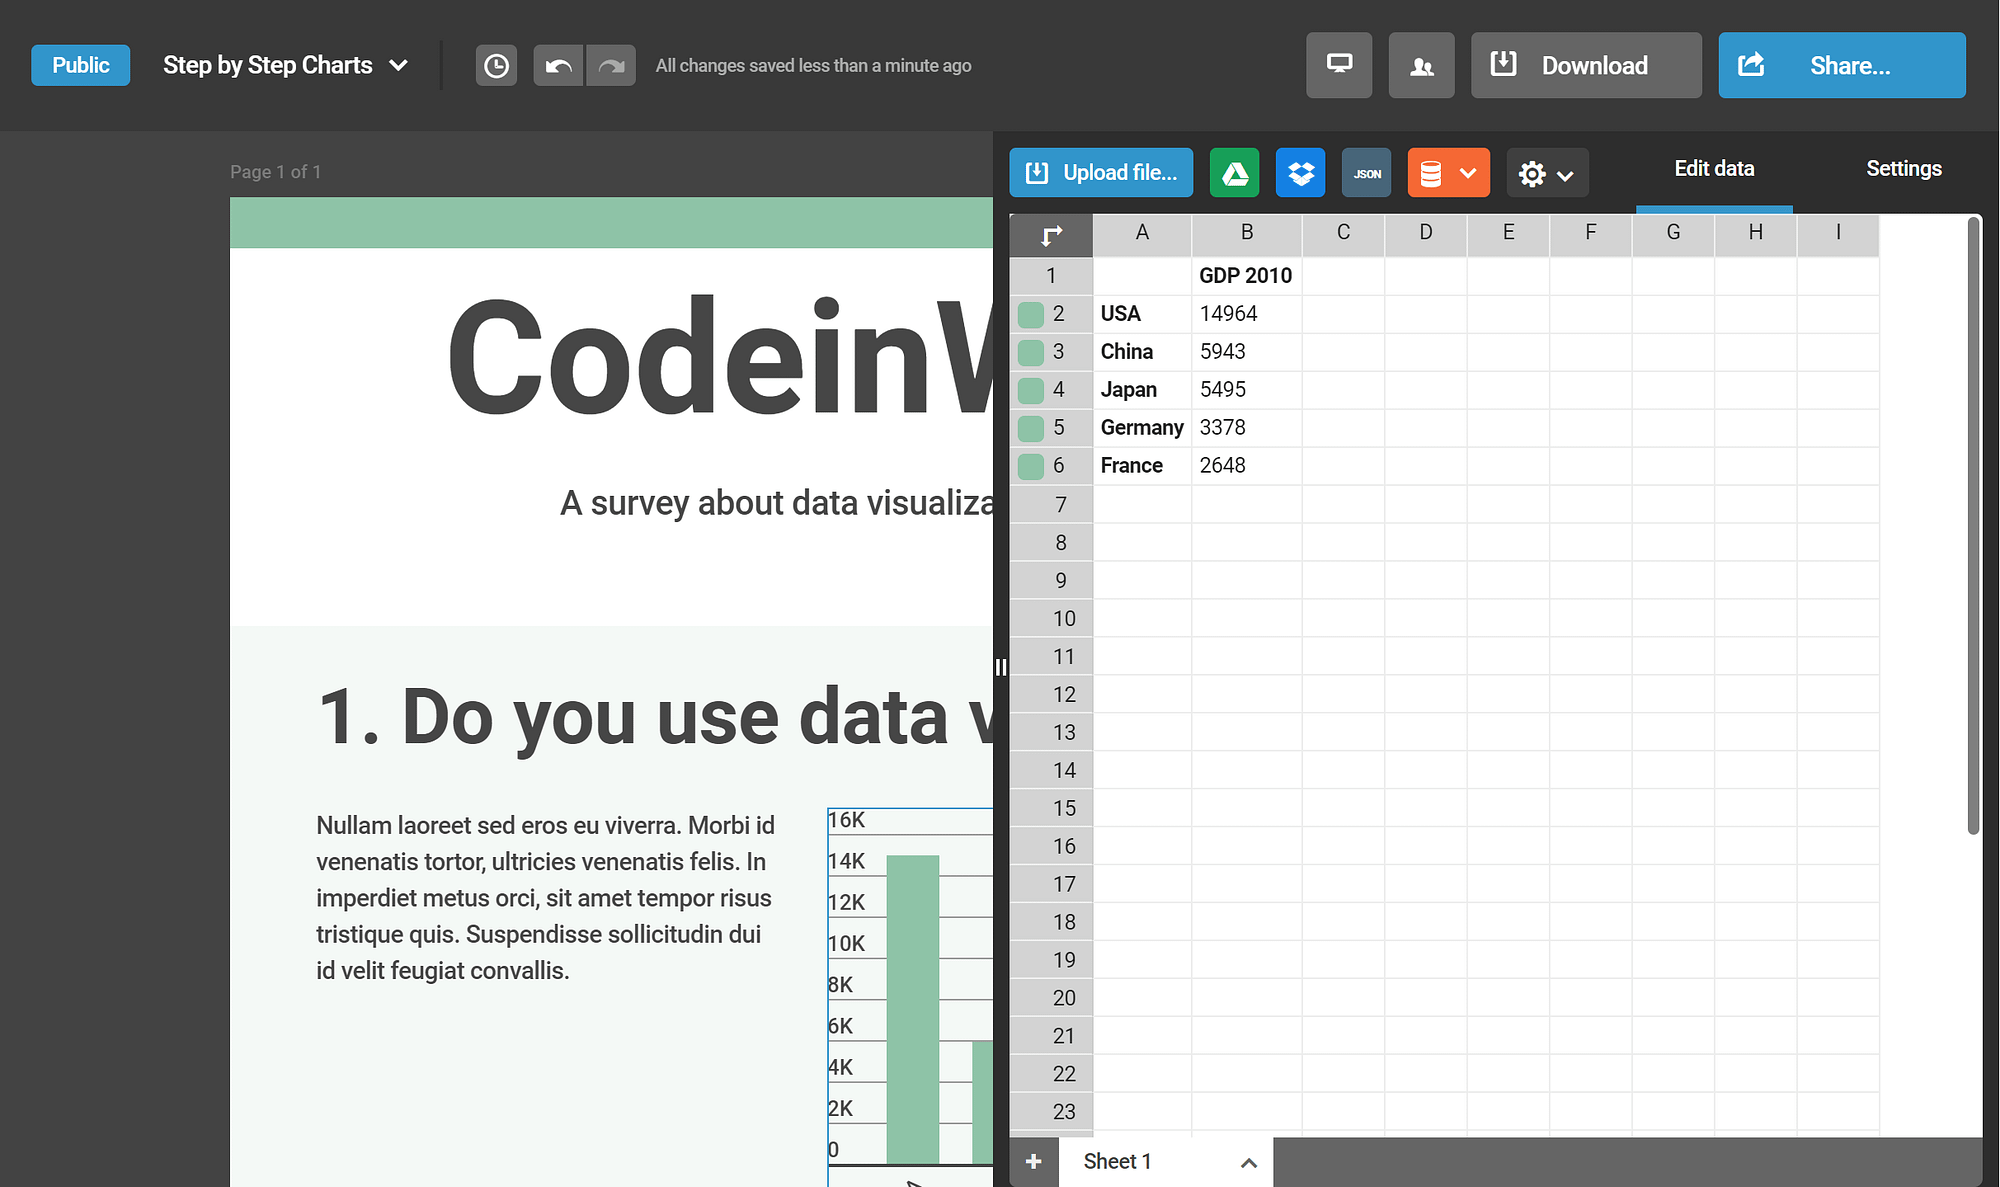2000x1187 pixels.
Task: Click the question 1 heading on the page
Action: (x=655, y=717)
